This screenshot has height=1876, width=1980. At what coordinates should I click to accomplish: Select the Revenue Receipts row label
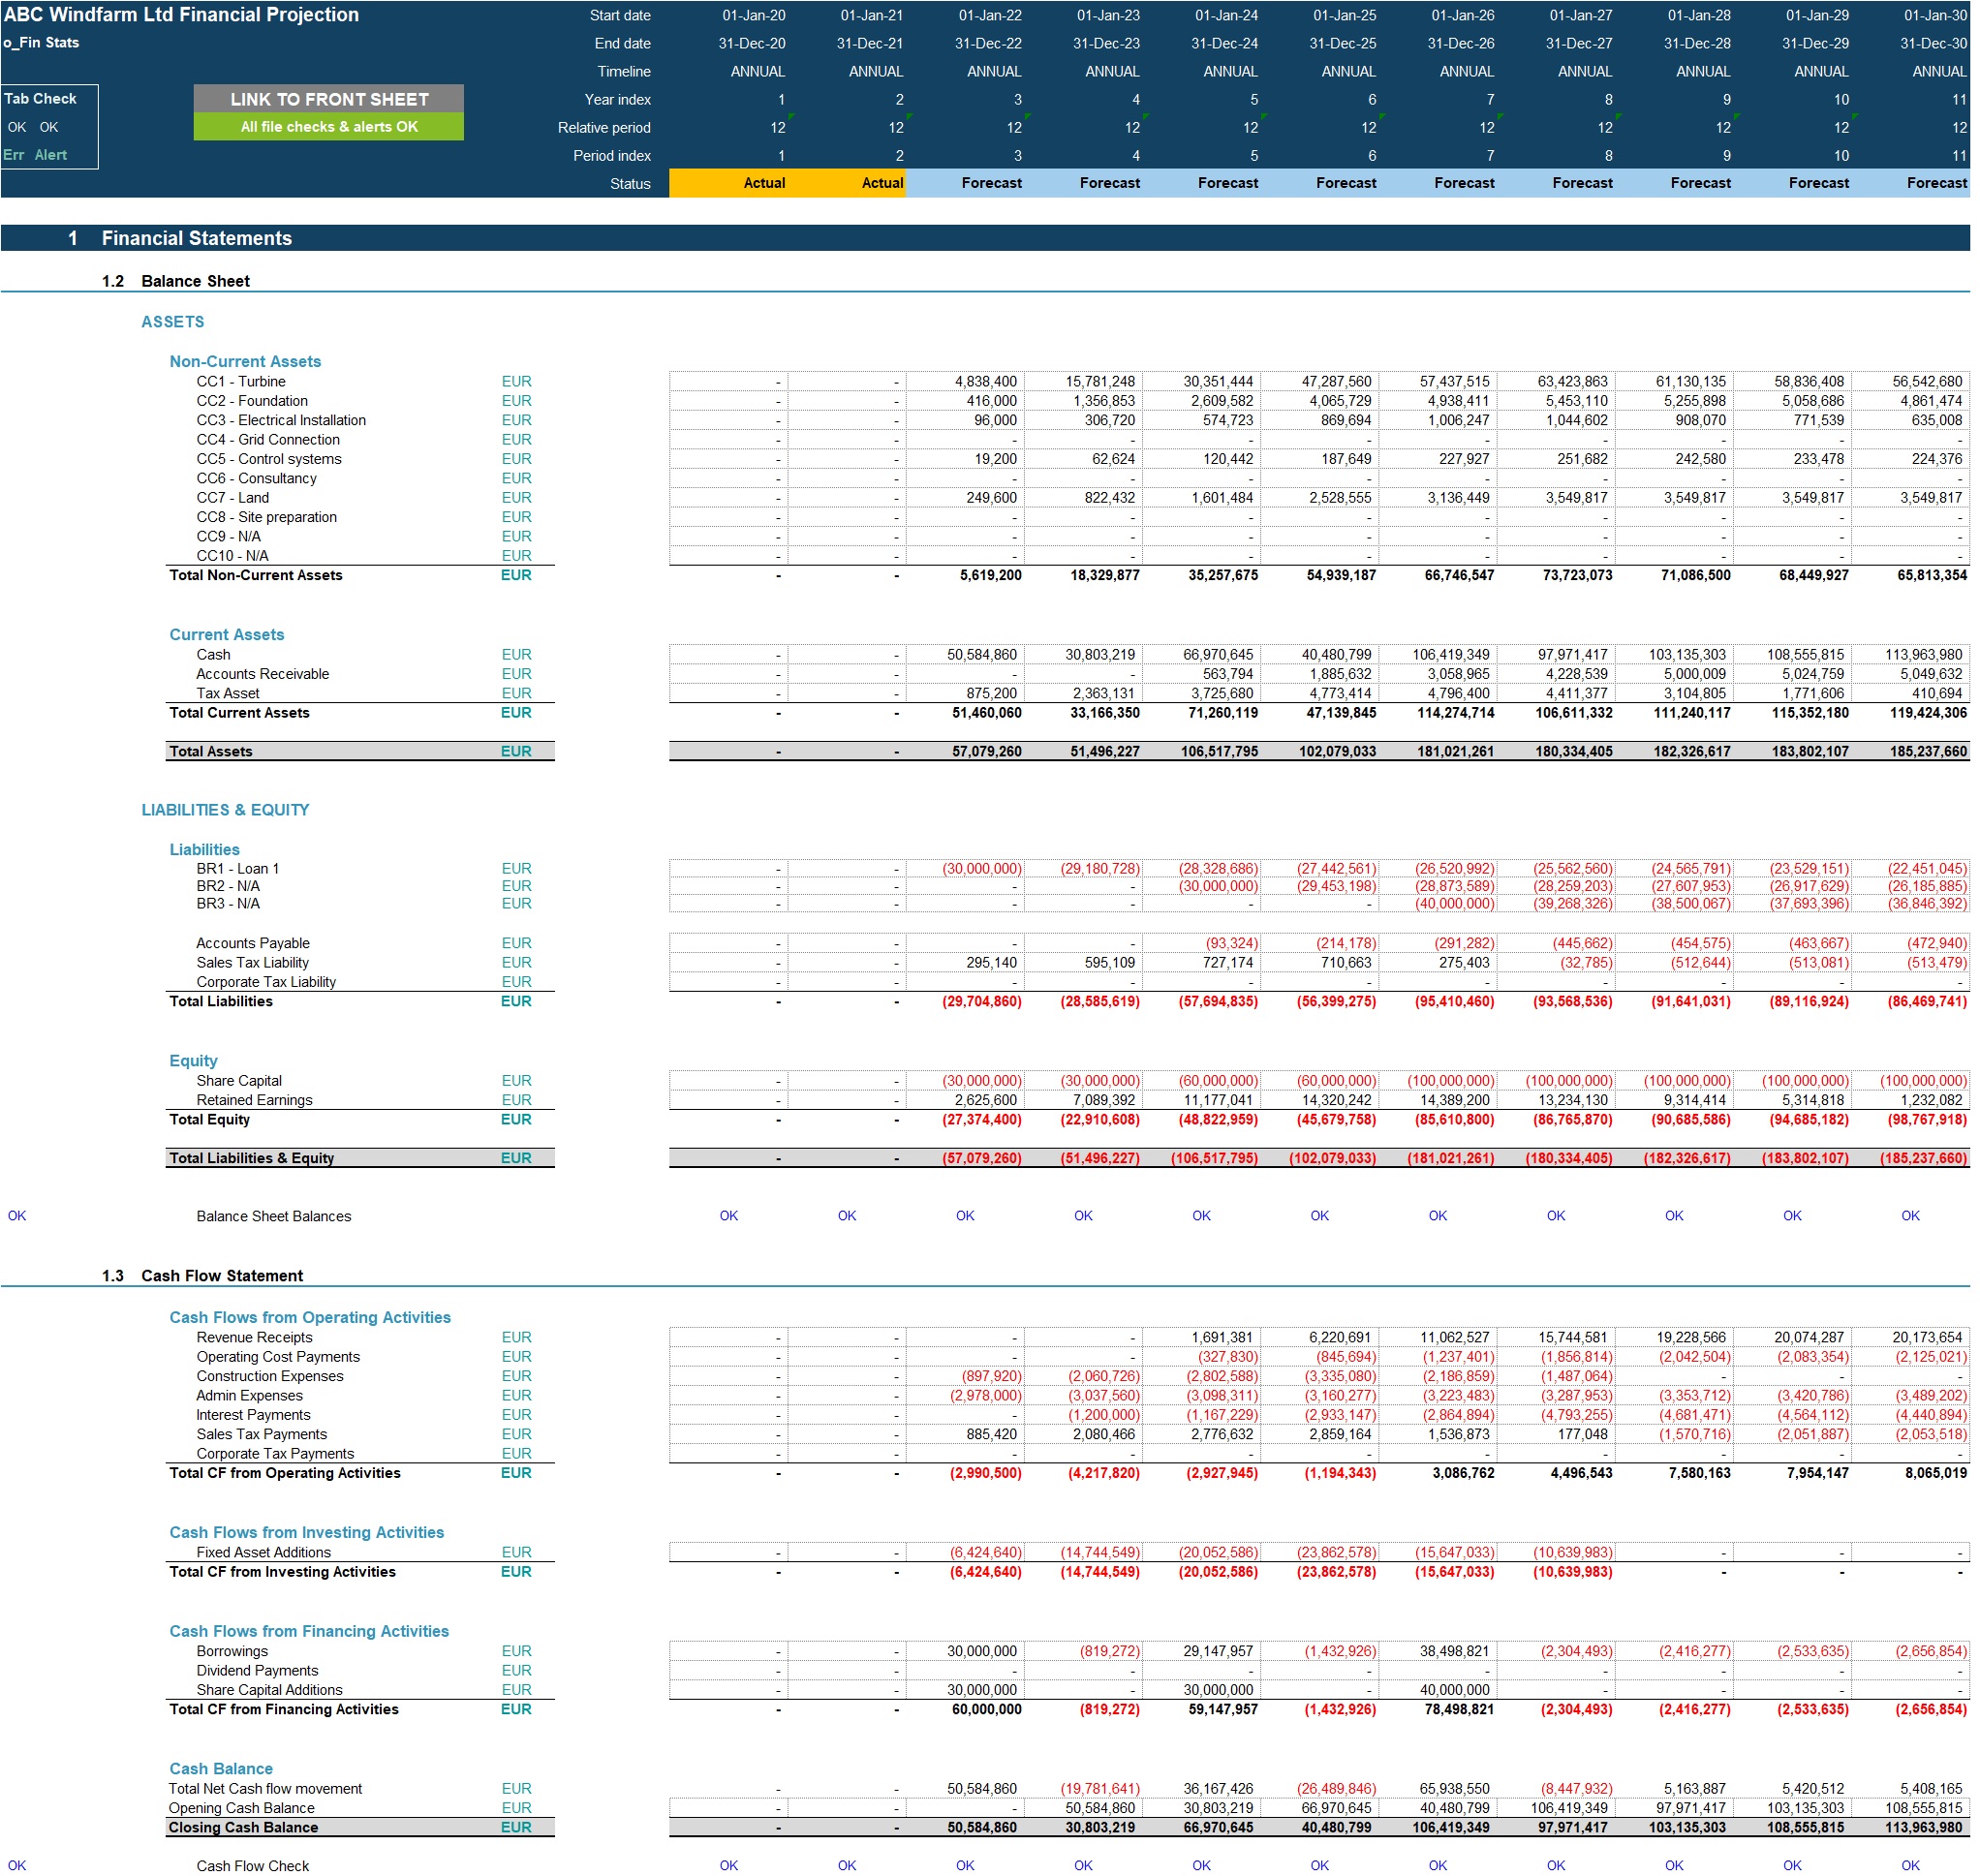(x=255, y=1338)
